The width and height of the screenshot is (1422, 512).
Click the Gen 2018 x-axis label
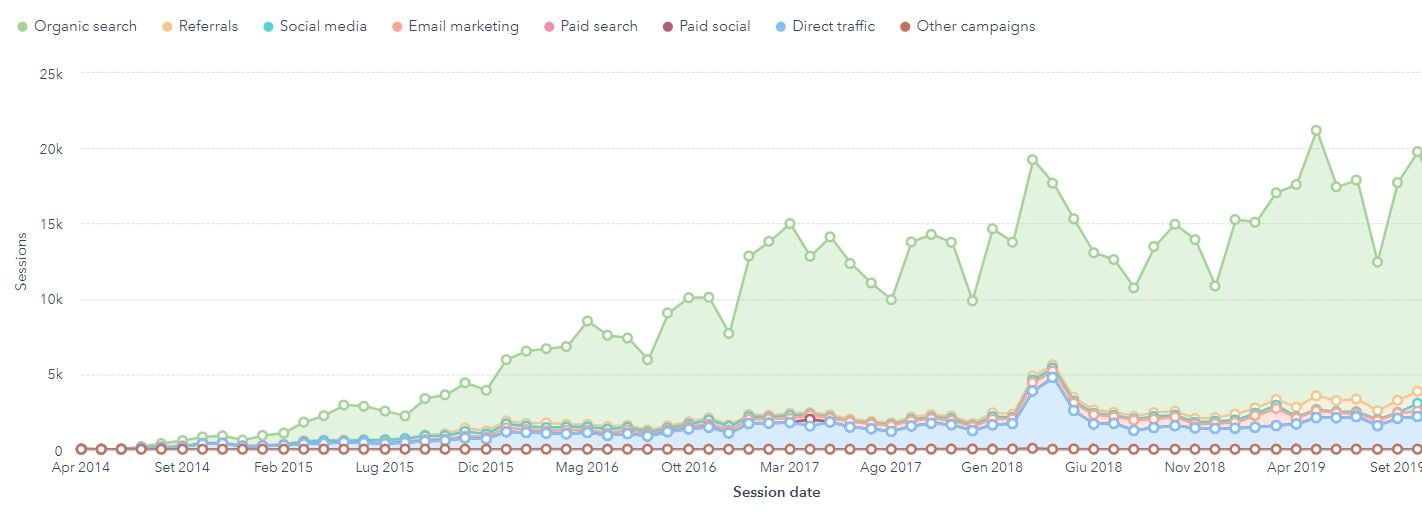point(991,467)
